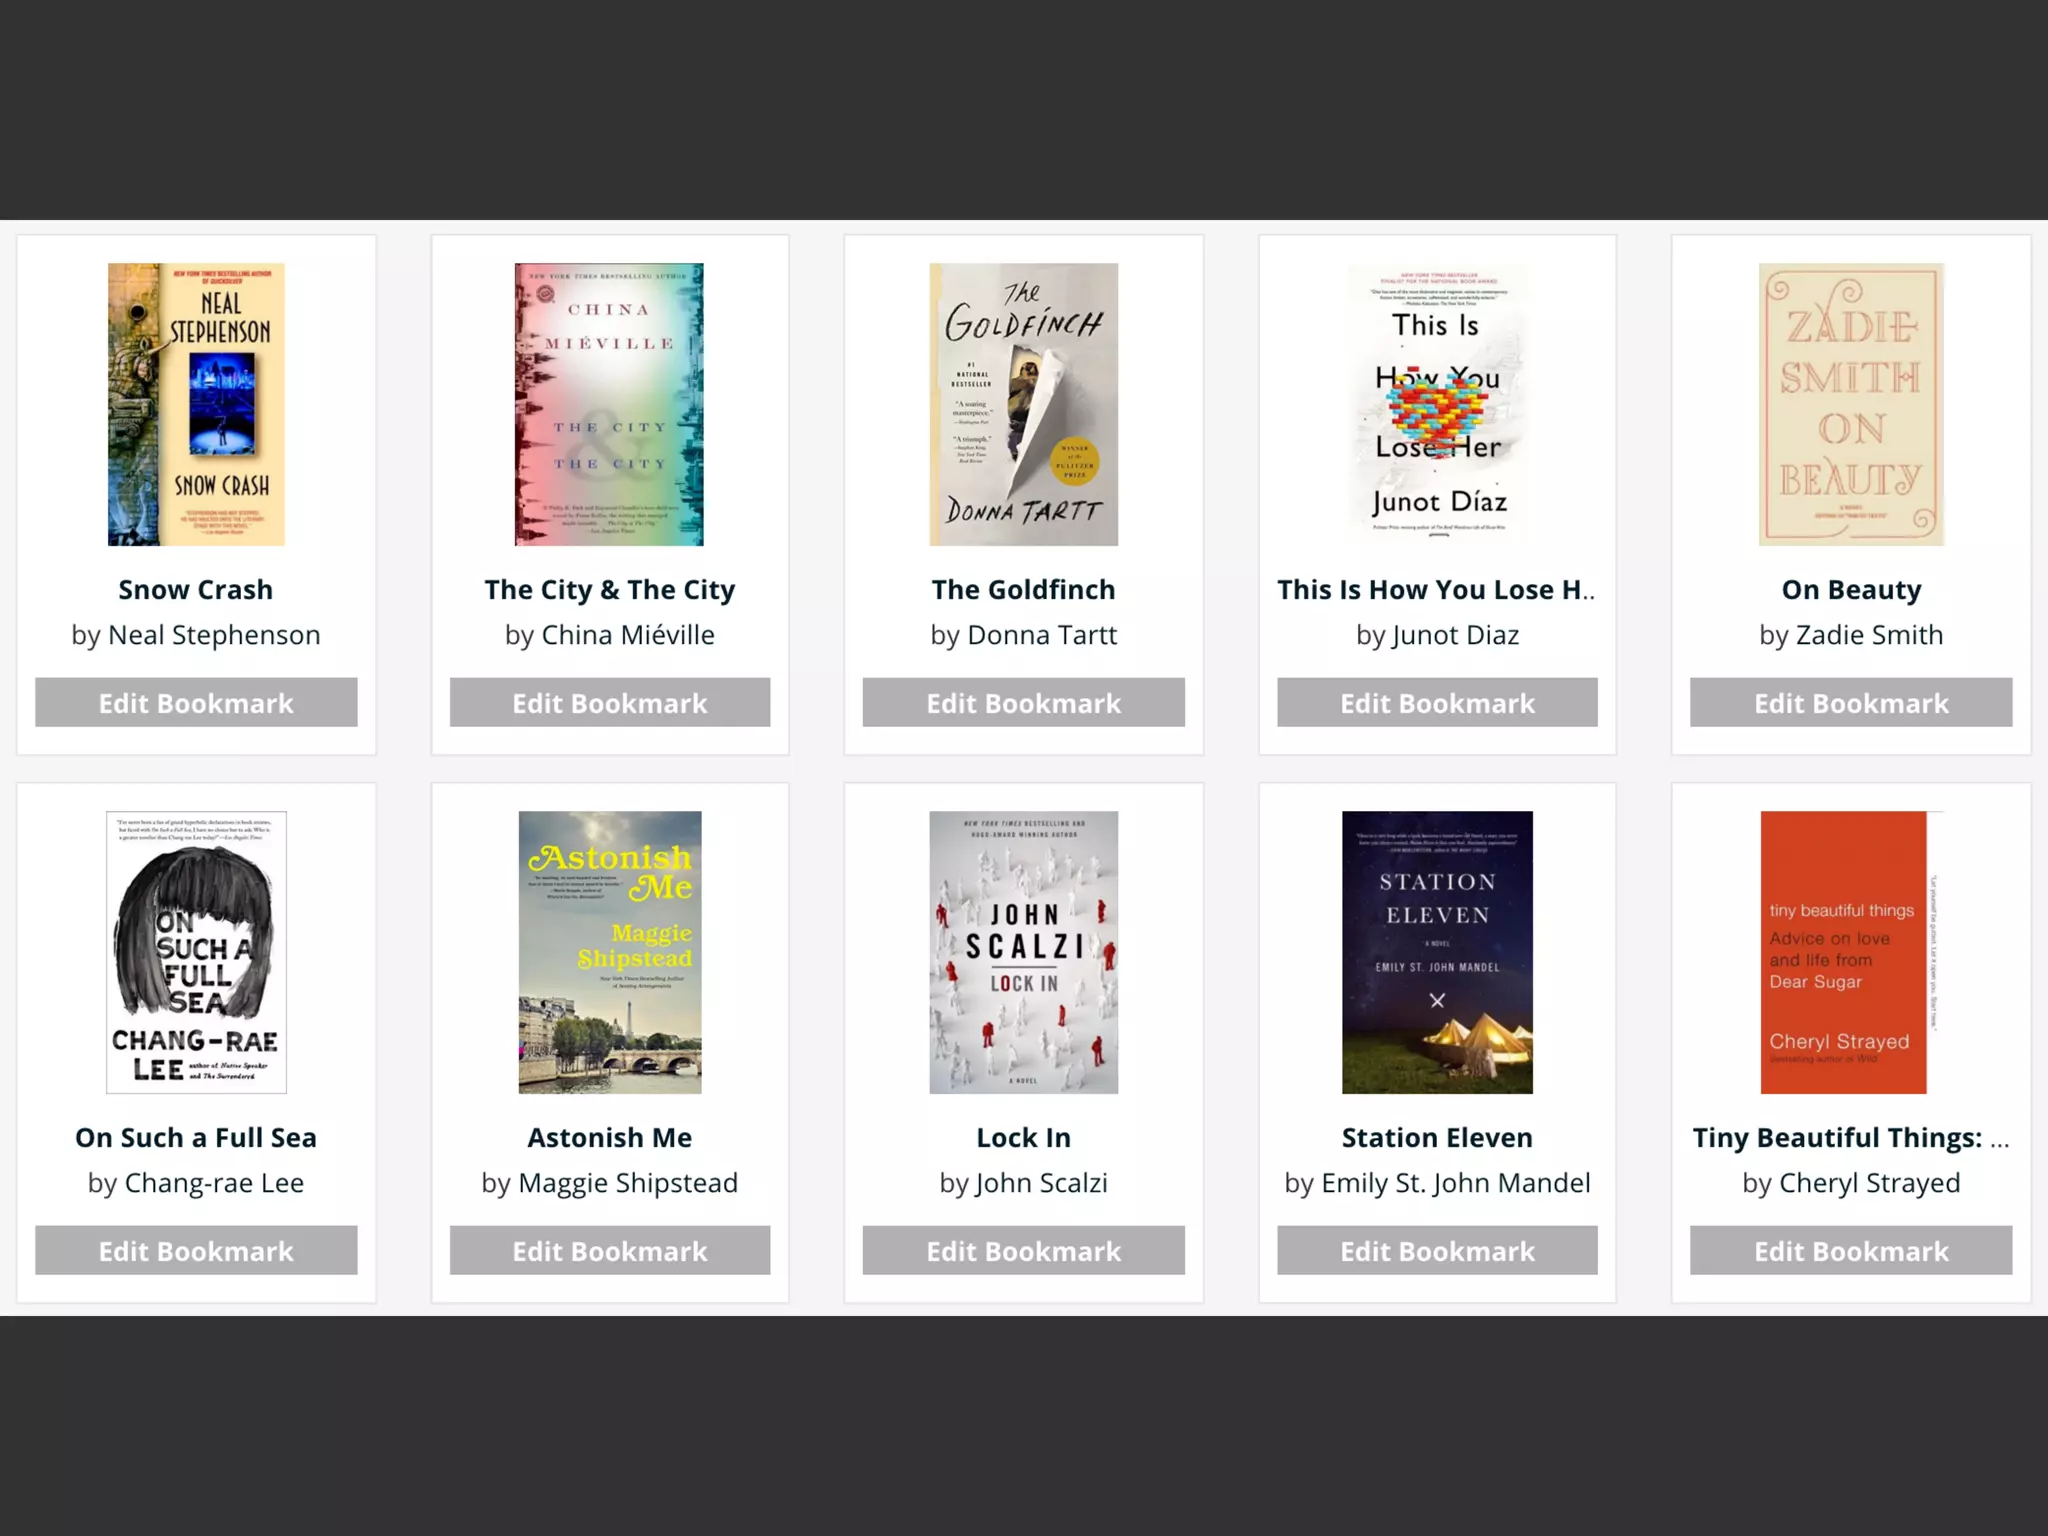Edit bookmark for Station Eleven

(1437, 1250)
